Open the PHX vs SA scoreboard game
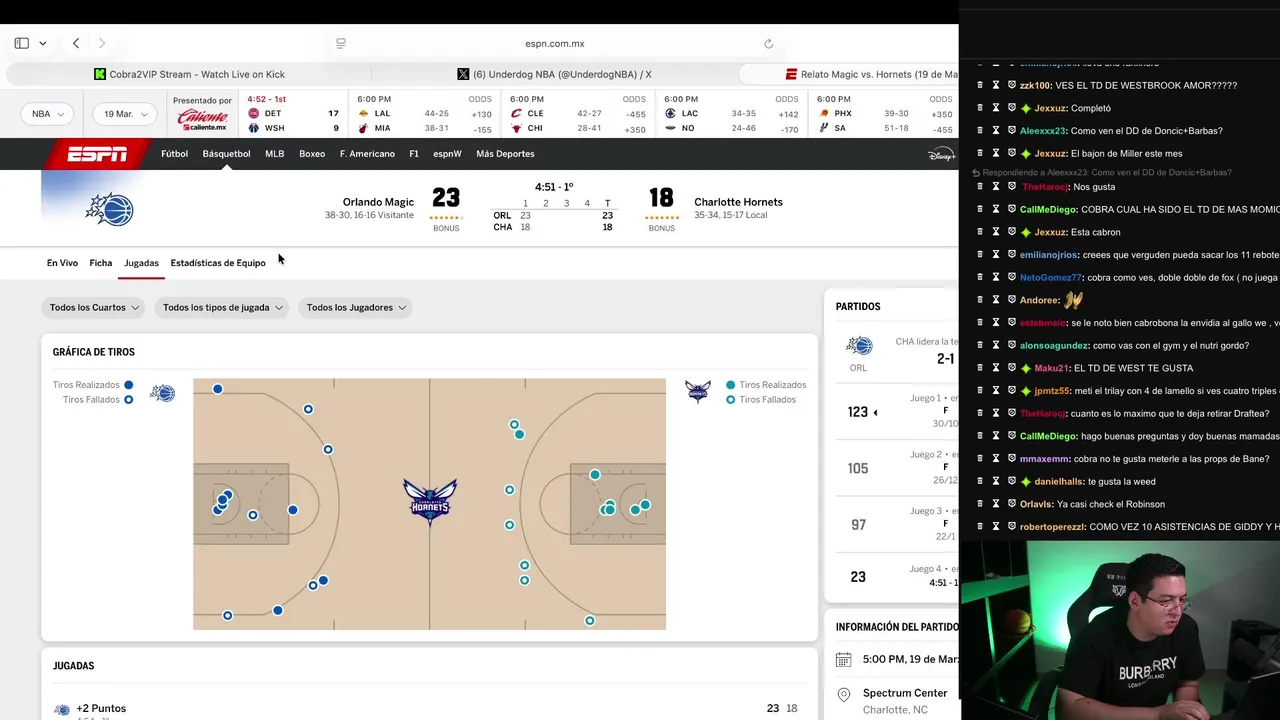The height and width of the screenshot is (720, 1280). point(884,114)
